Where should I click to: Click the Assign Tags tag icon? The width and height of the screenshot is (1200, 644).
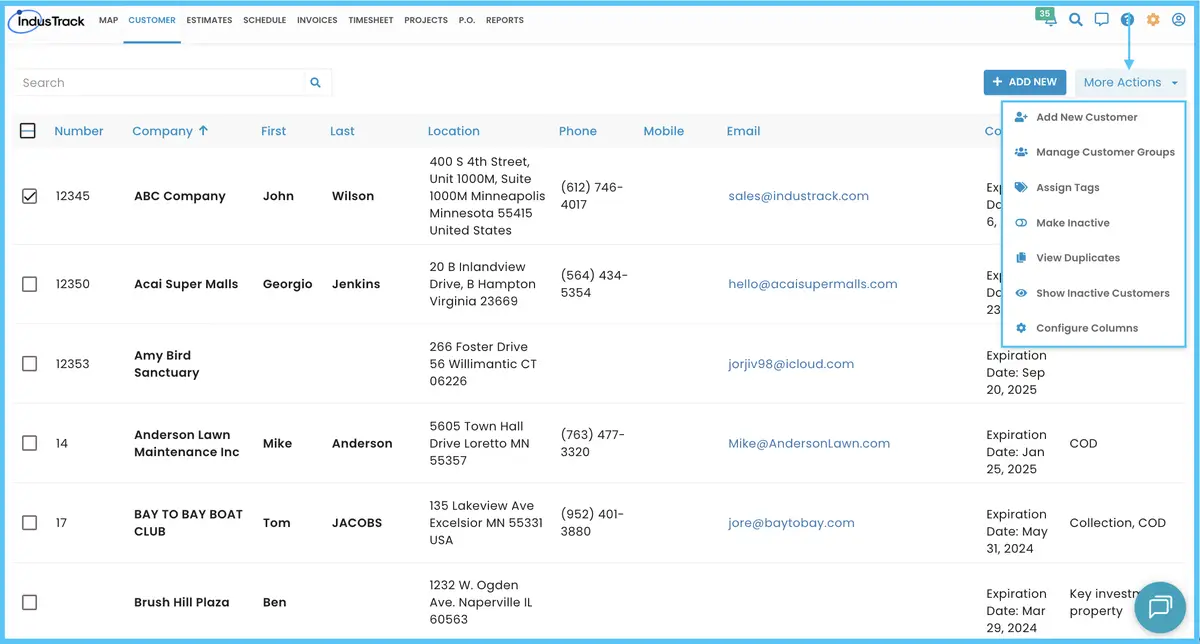point(1021,187)
